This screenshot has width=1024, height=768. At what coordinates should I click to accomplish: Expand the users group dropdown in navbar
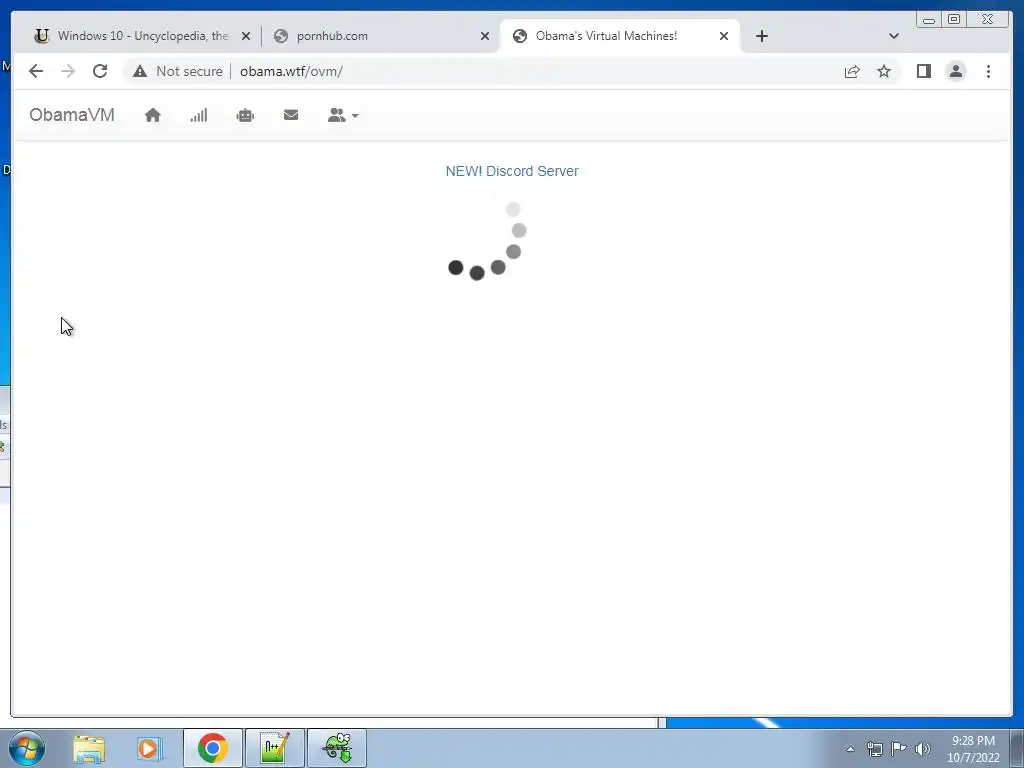point(343,116)
